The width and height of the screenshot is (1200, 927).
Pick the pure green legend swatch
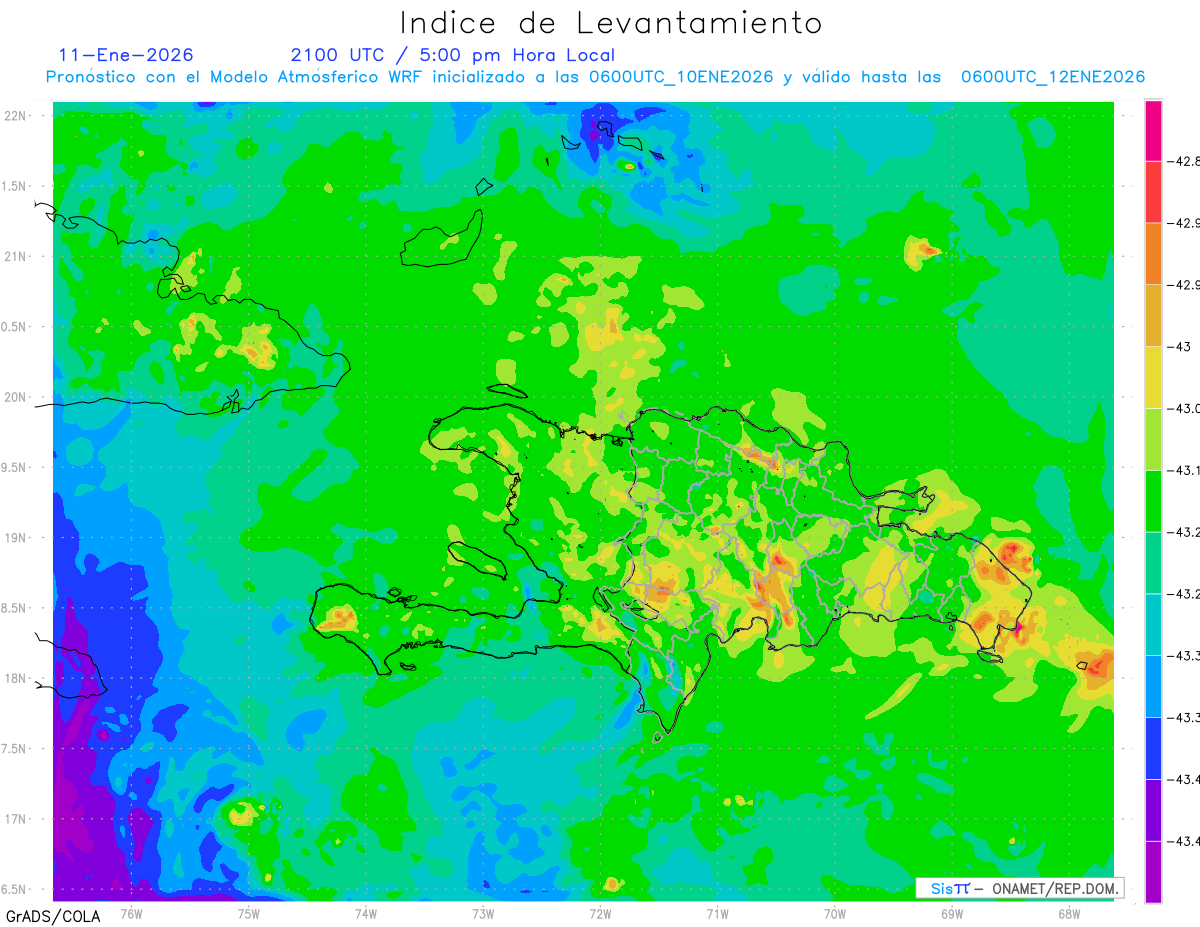(x=1153, y=500)
